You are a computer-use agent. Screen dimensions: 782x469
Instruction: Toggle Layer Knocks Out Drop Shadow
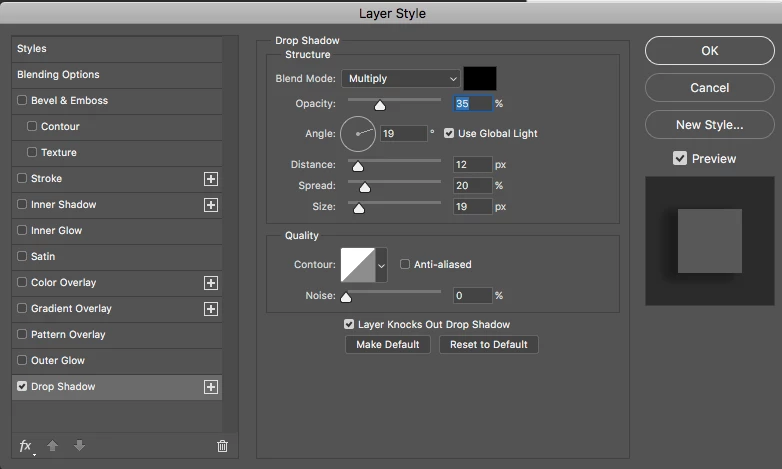click(x=349, y=324)
